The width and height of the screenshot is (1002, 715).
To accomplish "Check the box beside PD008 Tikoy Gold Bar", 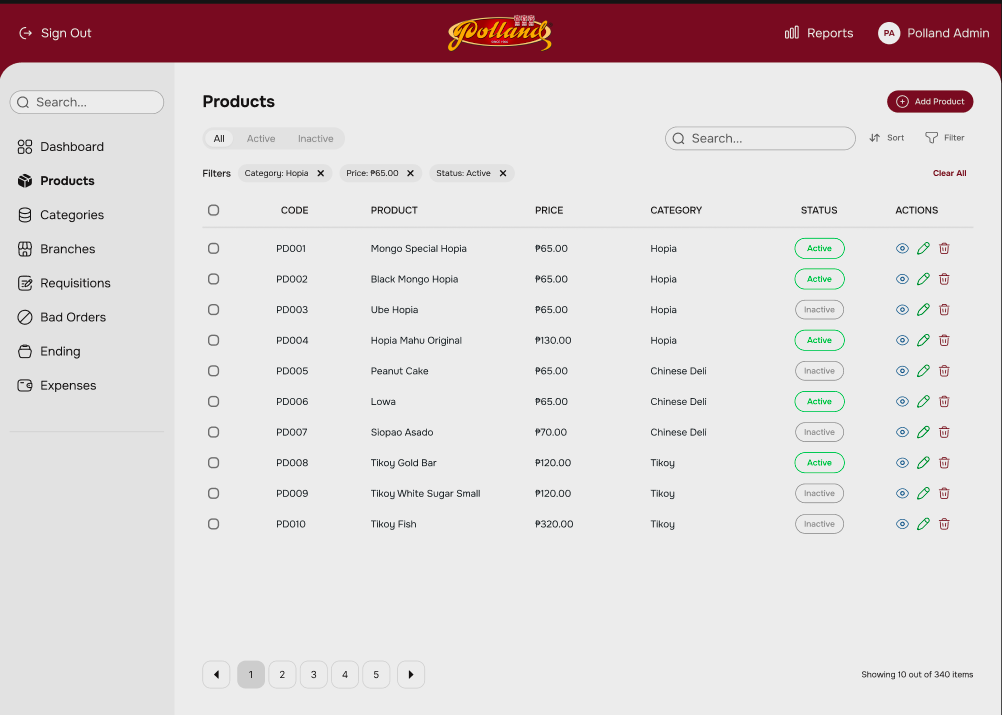I will click(x=213, y=463).
